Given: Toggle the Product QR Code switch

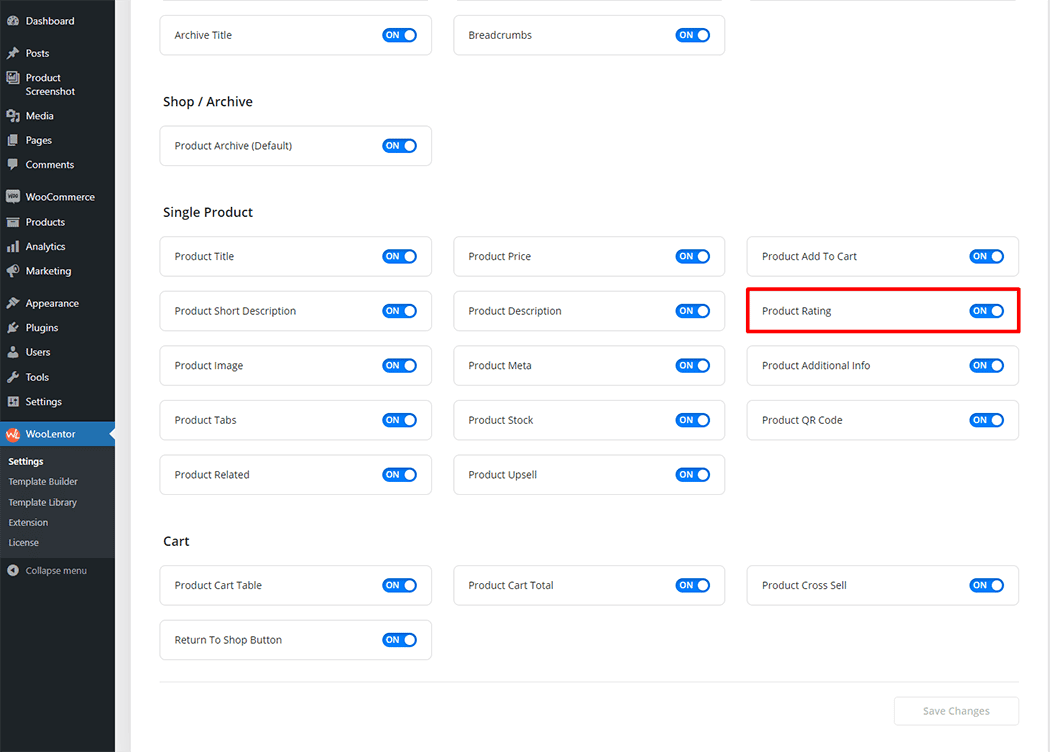Looking at the screenshot, I should pos(986,420).
